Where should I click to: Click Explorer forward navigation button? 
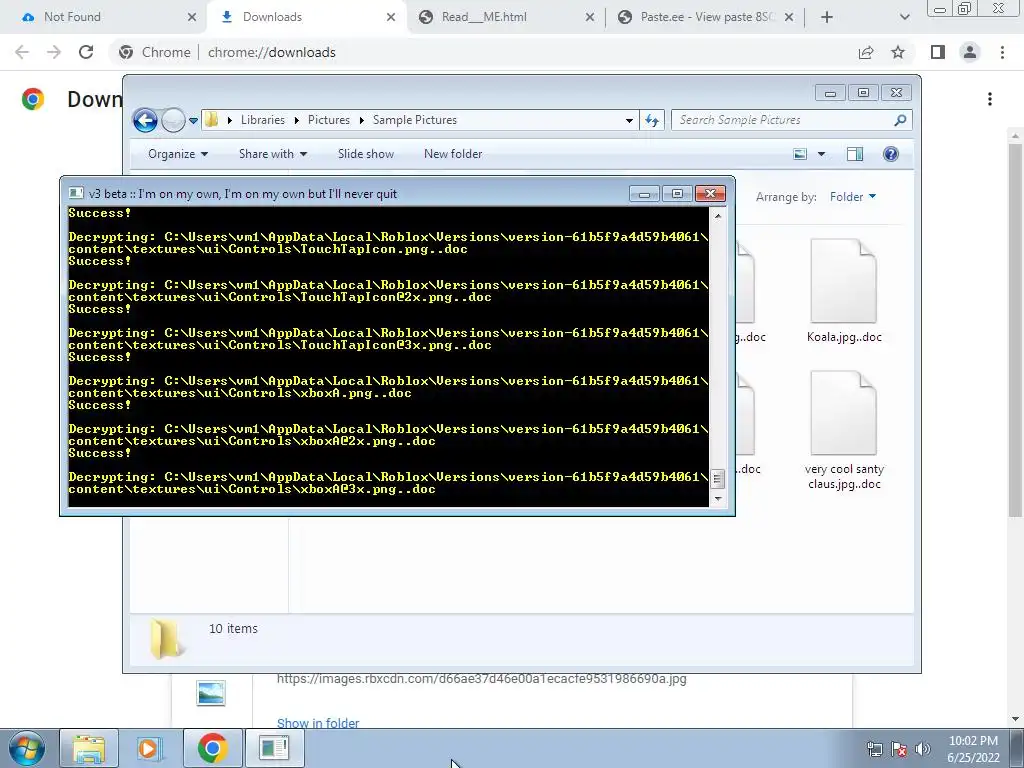point(173,120)
